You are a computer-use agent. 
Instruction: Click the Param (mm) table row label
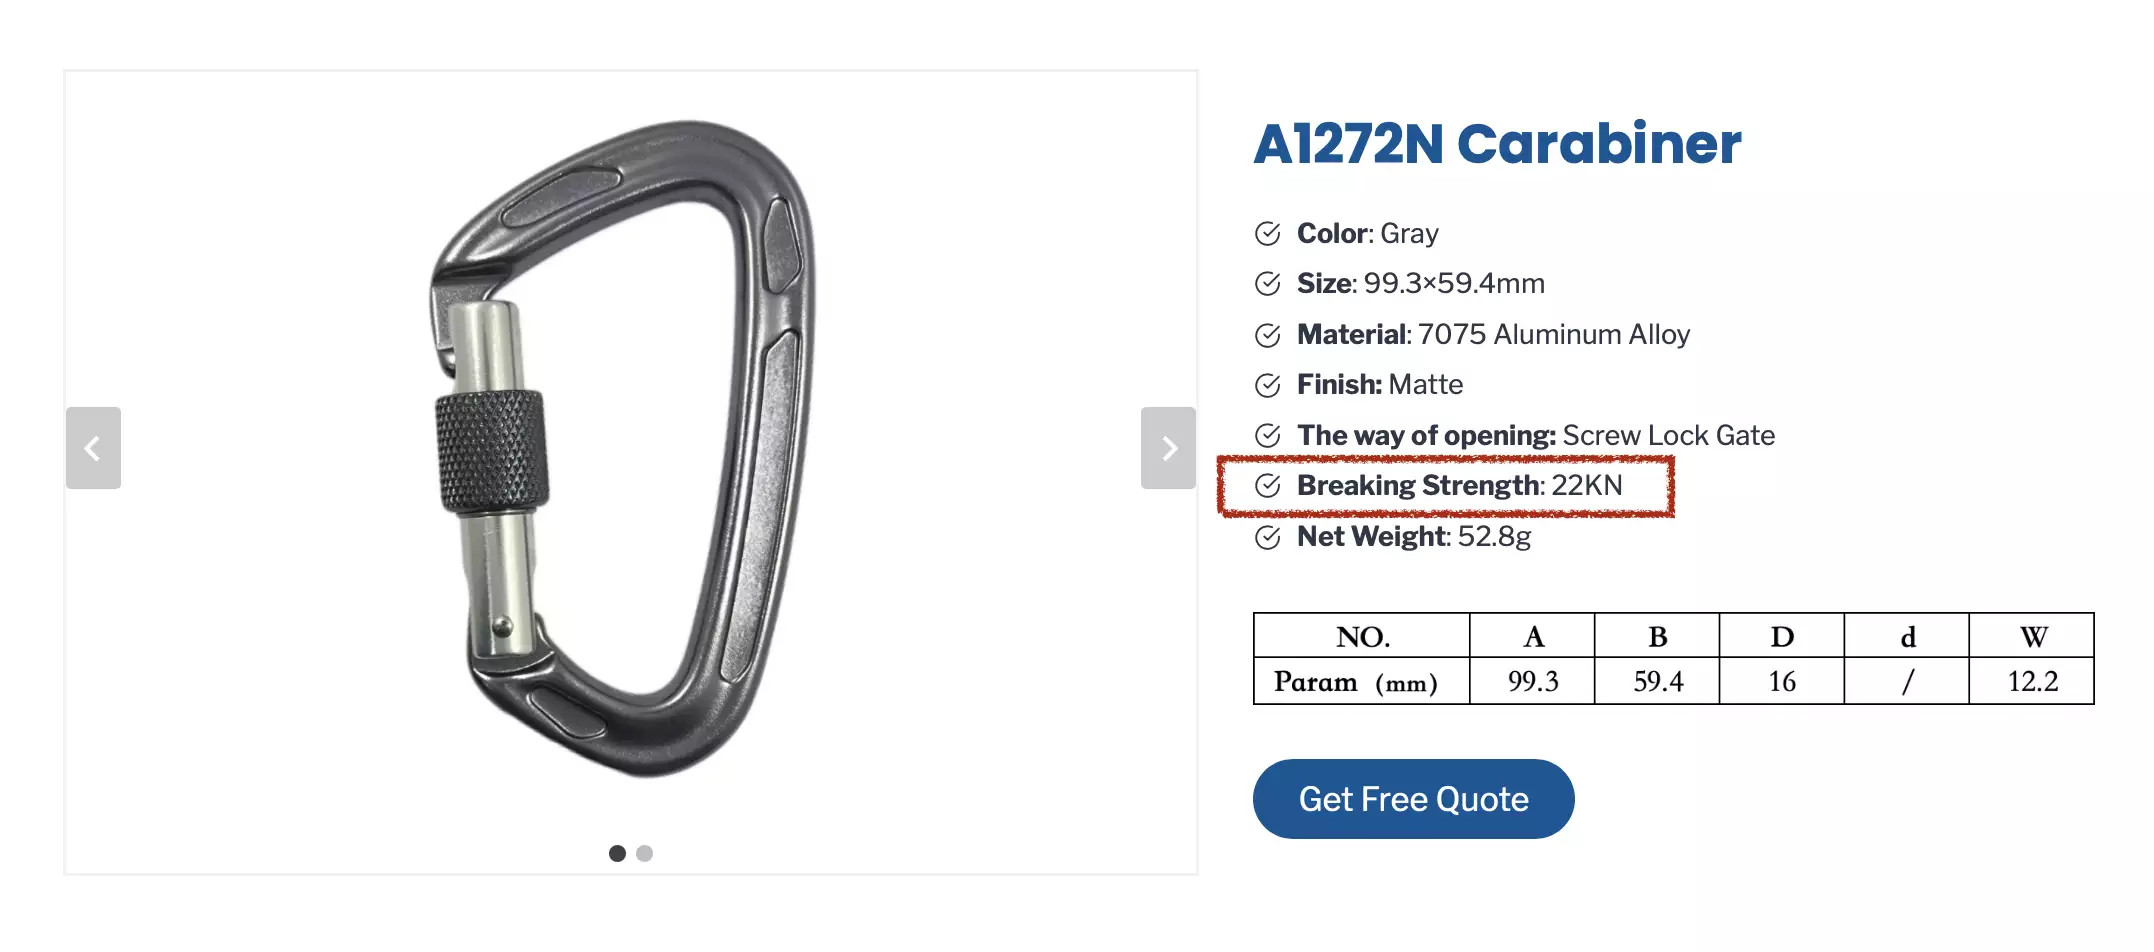(x=1360, y=681)
